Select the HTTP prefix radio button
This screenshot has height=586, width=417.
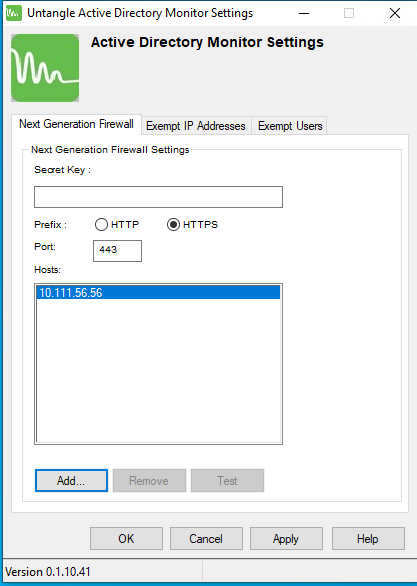point(101,225)
